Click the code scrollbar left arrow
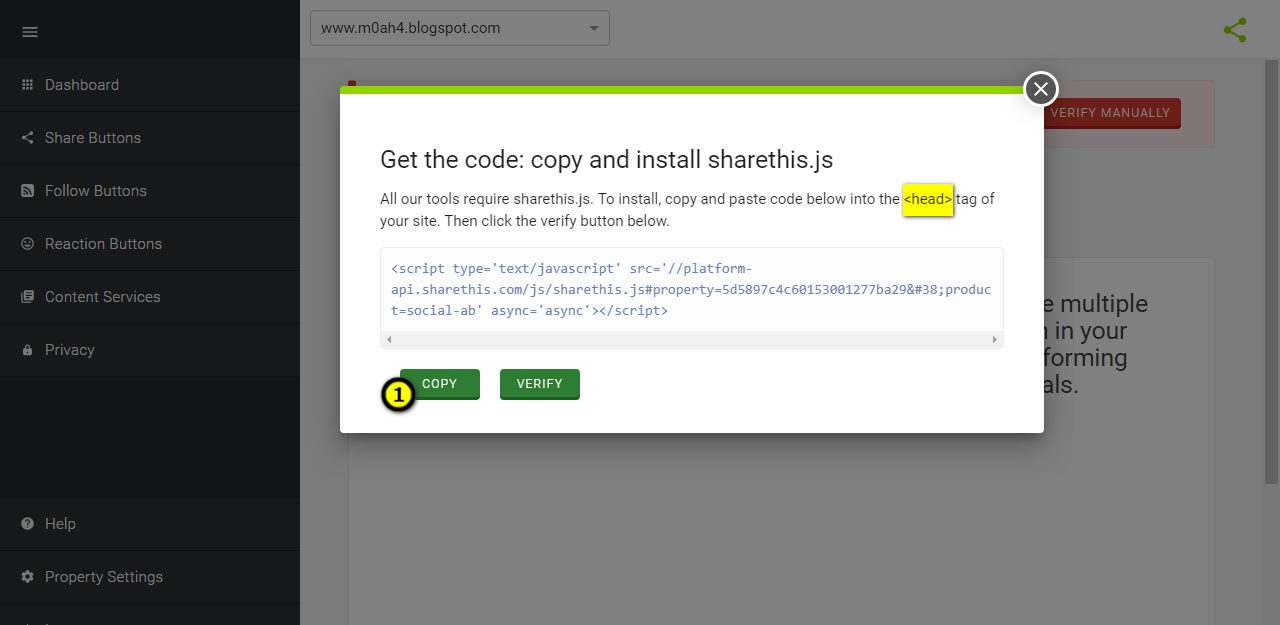 click(x=387, y=340)
